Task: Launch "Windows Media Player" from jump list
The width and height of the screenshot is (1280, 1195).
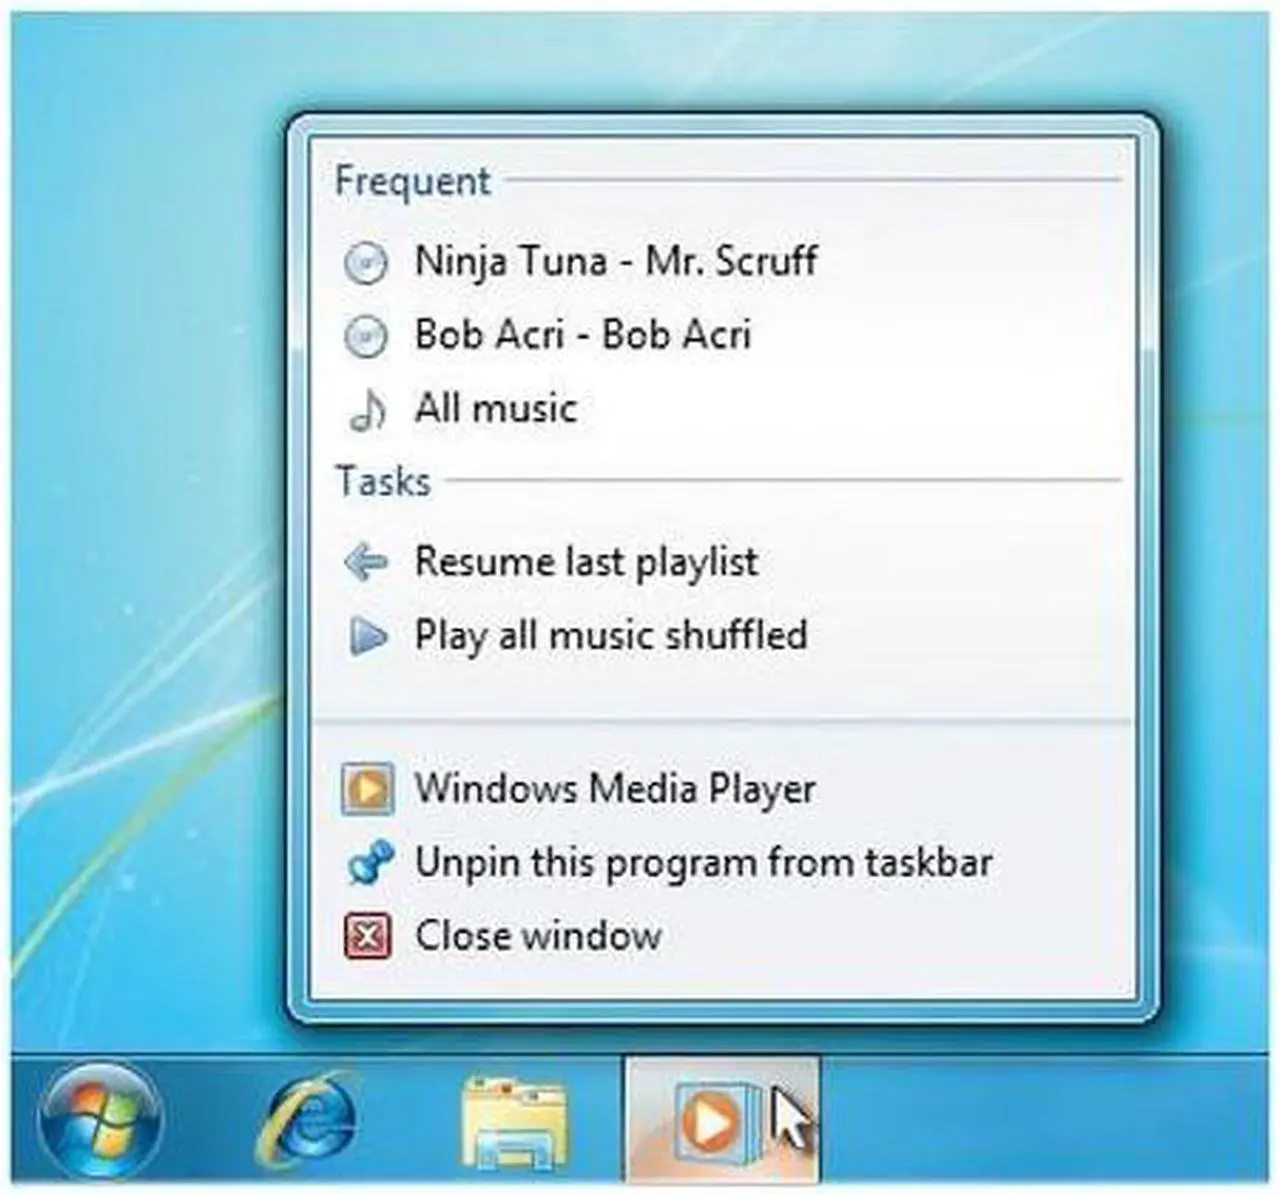Action: [615, 789]
